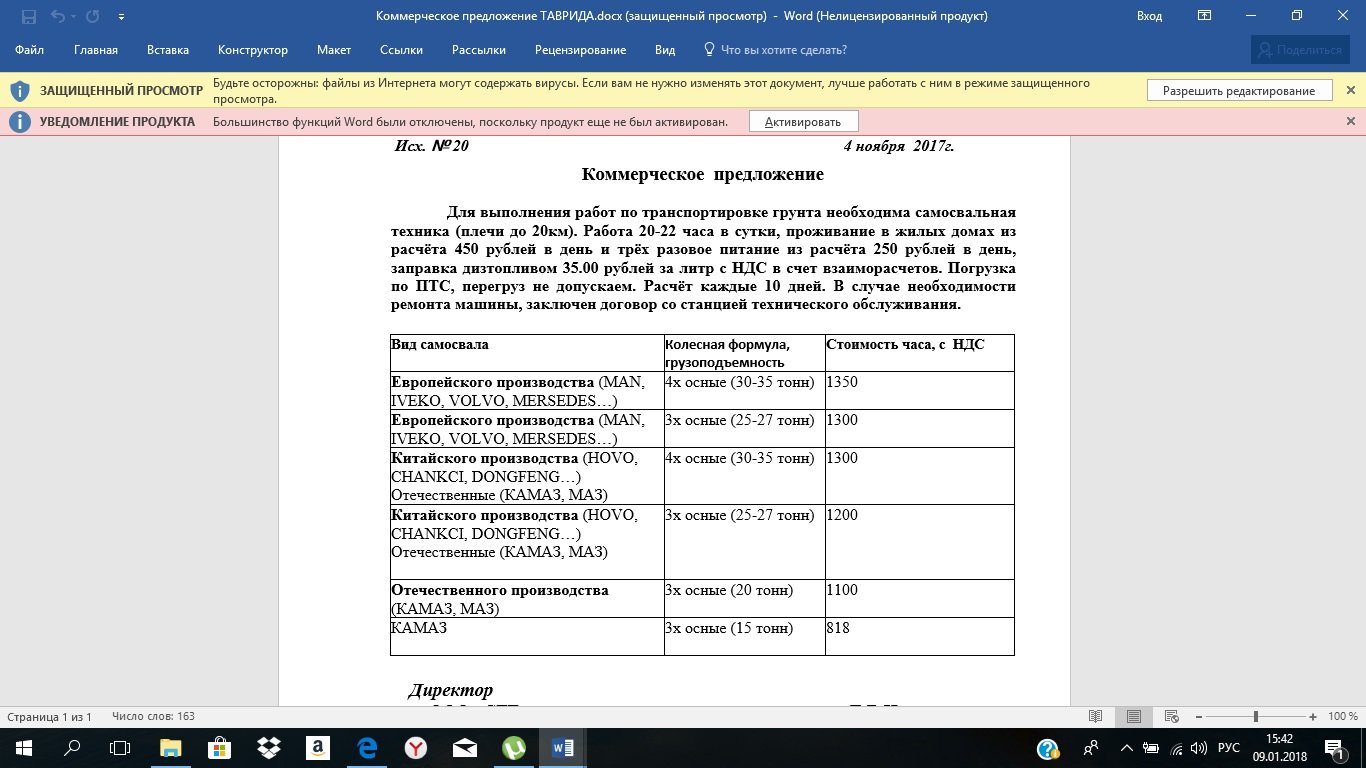
Task: Open the Undo history dropdown arrow
Action: coord(72,17)
